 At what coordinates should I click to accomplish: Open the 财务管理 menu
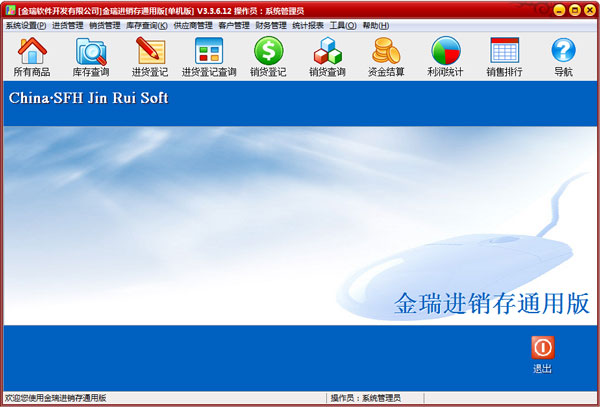coord(271,26)
